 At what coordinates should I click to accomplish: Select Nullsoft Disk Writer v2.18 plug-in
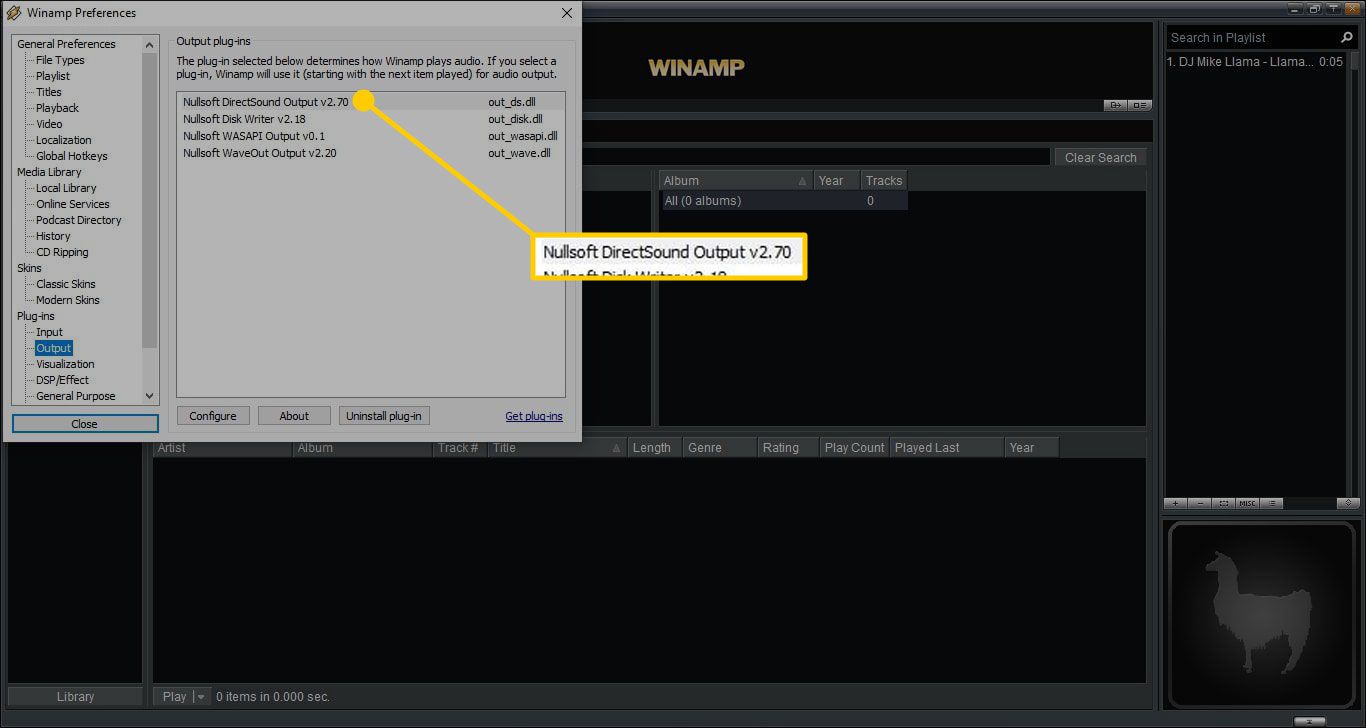[371, 119]
